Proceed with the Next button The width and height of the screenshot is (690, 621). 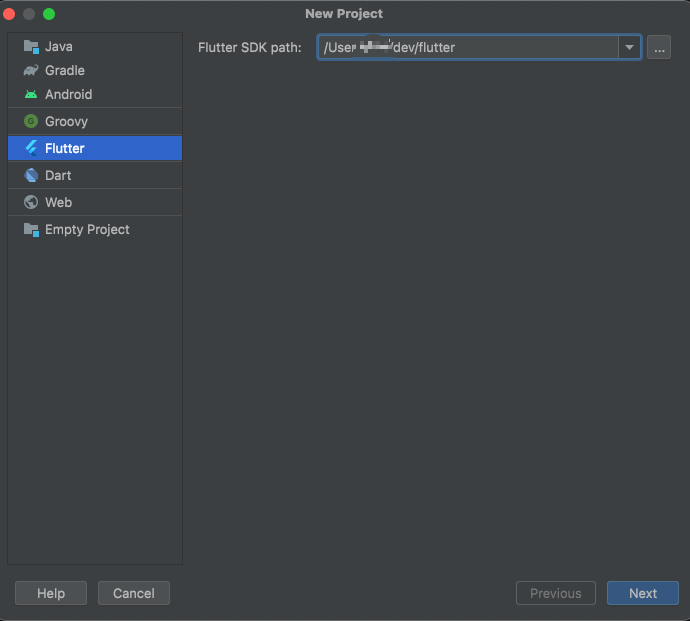tap(643, 593)
